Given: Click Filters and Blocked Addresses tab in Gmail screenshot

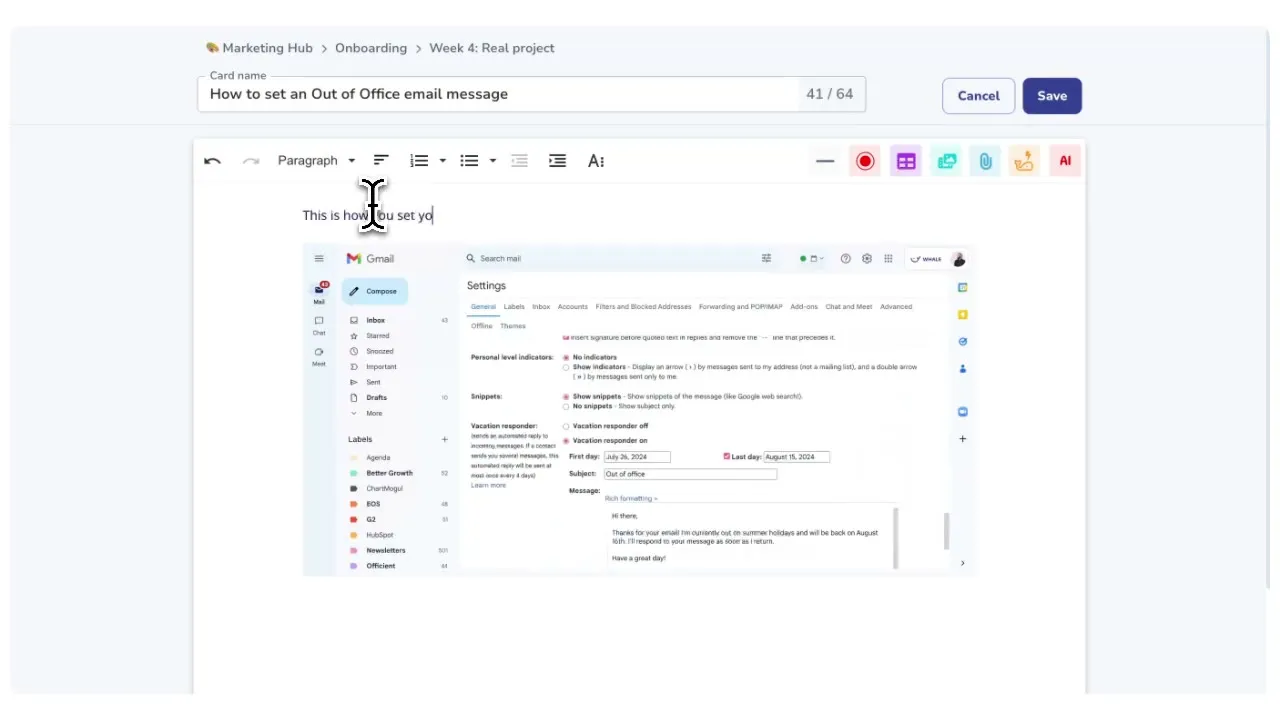Looking at the screenshot, I should click(643, 307).
